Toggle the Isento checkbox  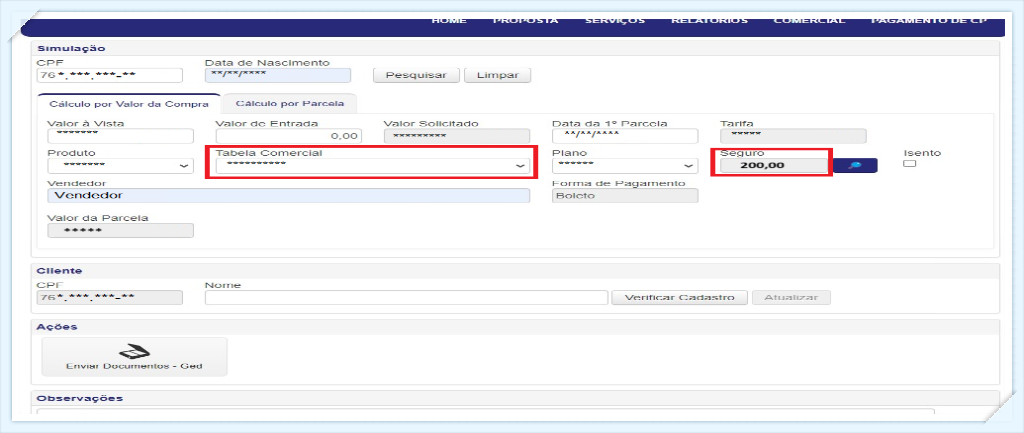[x=909, y=164]
